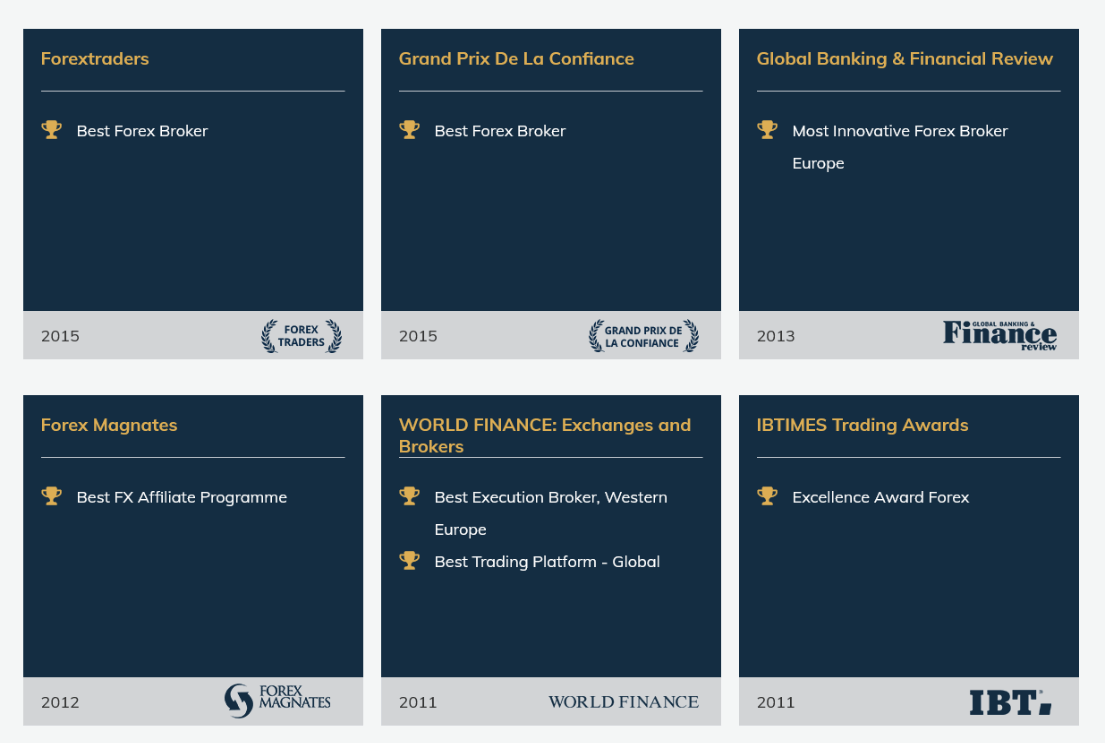Click the trophy next to Best Trading Platform - Global

(409, 561)
